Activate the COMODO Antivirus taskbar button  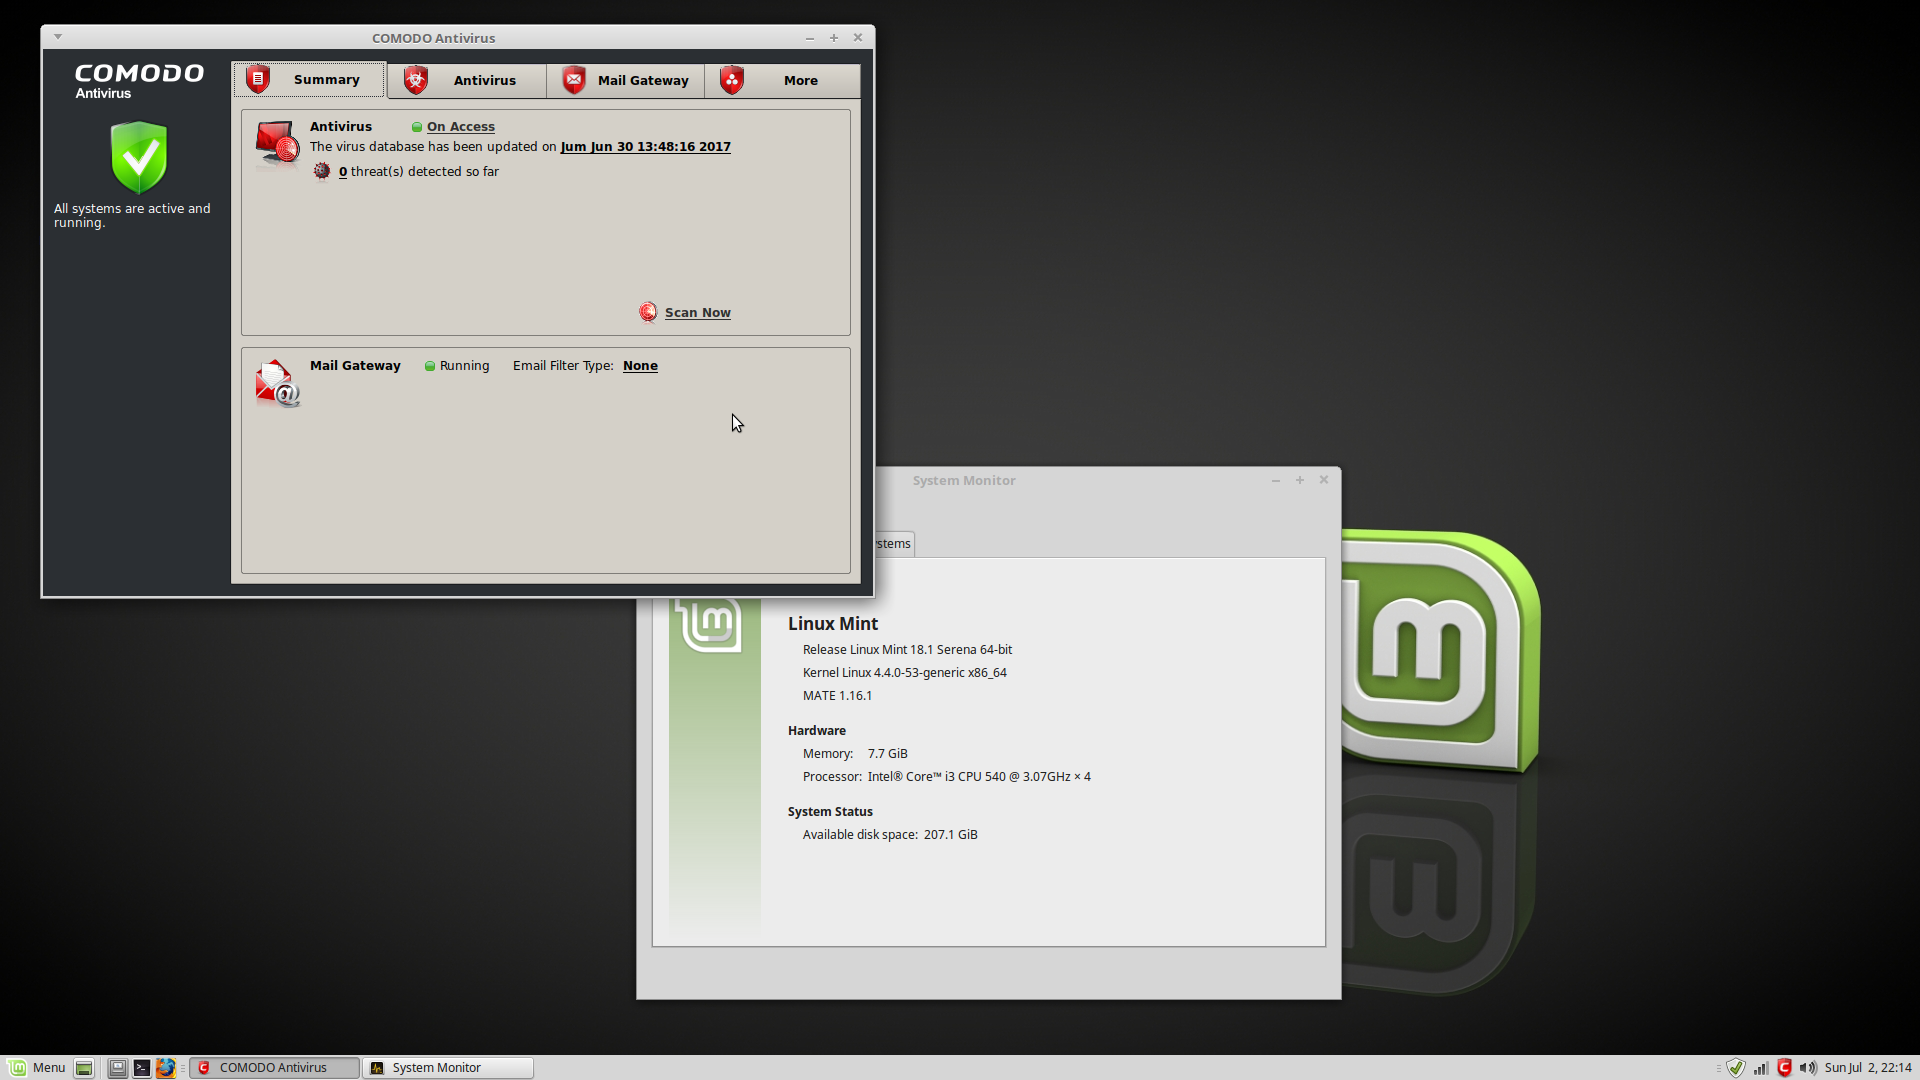point(274,1068)
